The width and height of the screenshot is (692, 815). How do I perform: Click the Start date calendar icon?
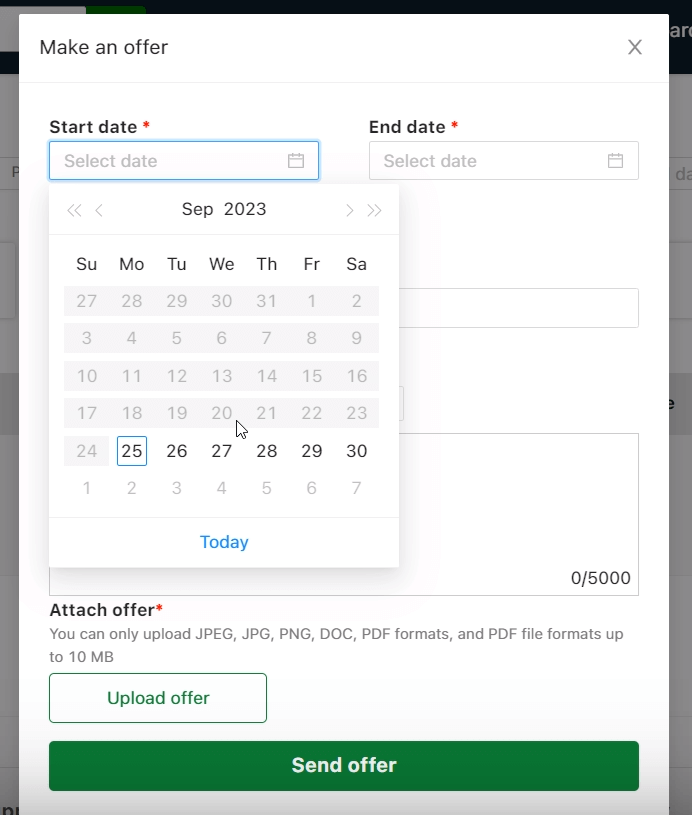pos(296,161)
